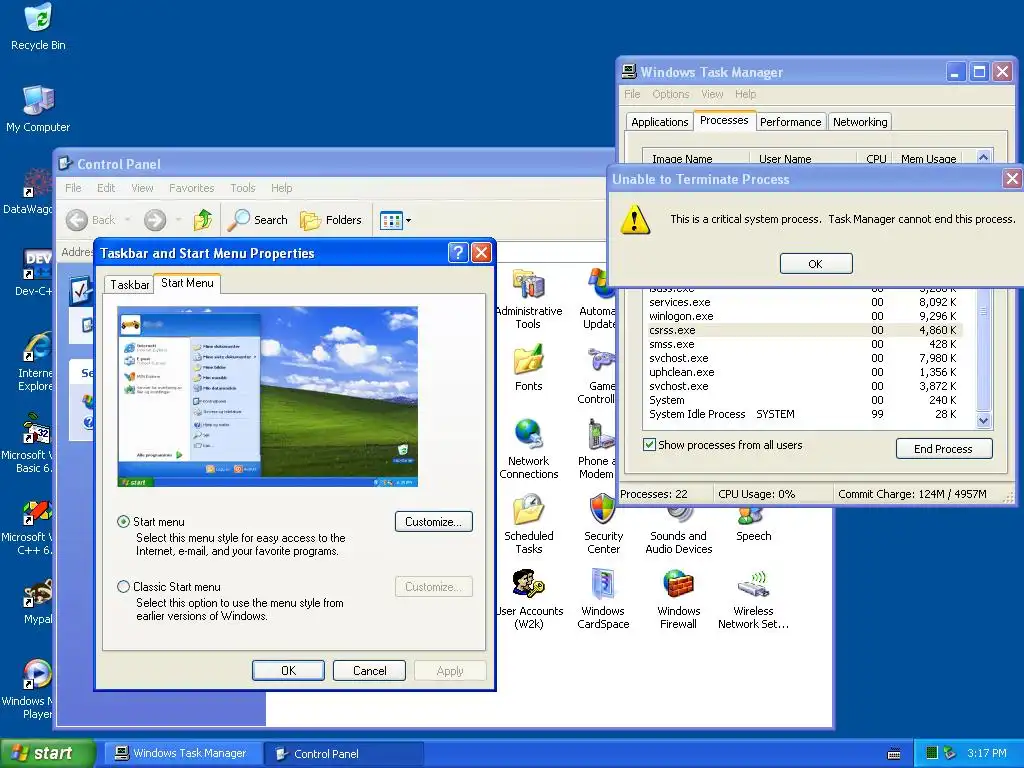The image size is (1024, 768).
Task: Select smss.exe in process list
Action: click(803, 344)
